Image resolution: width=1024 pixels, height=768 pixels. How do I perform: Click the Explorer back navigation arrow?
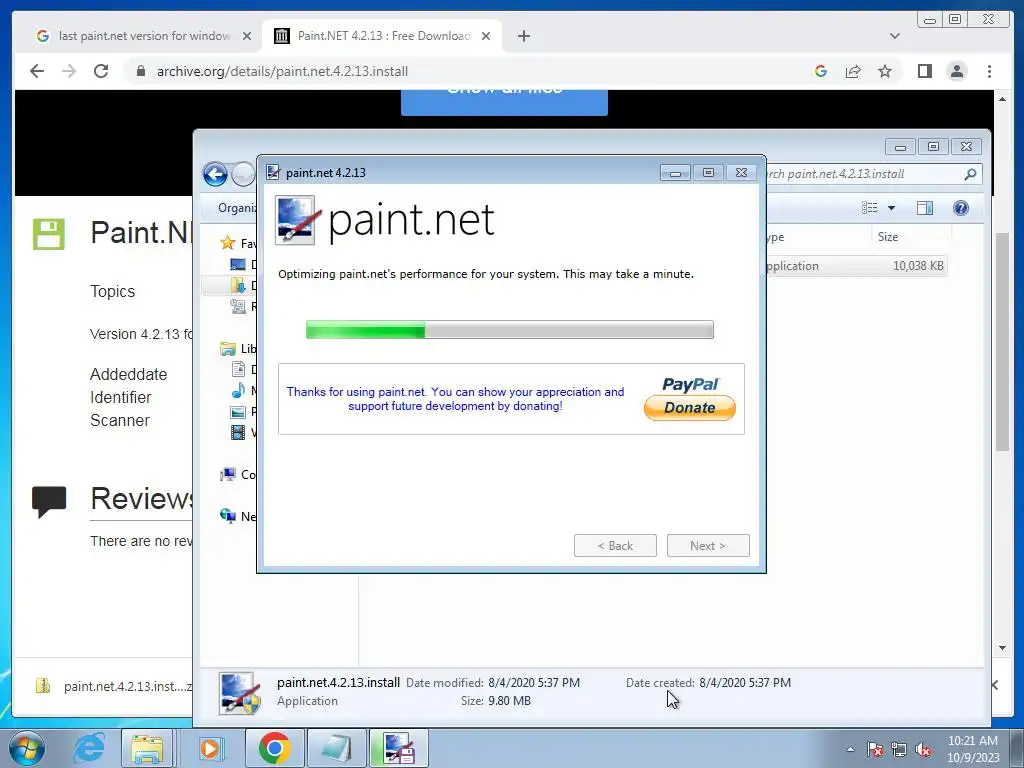(215, 174)
